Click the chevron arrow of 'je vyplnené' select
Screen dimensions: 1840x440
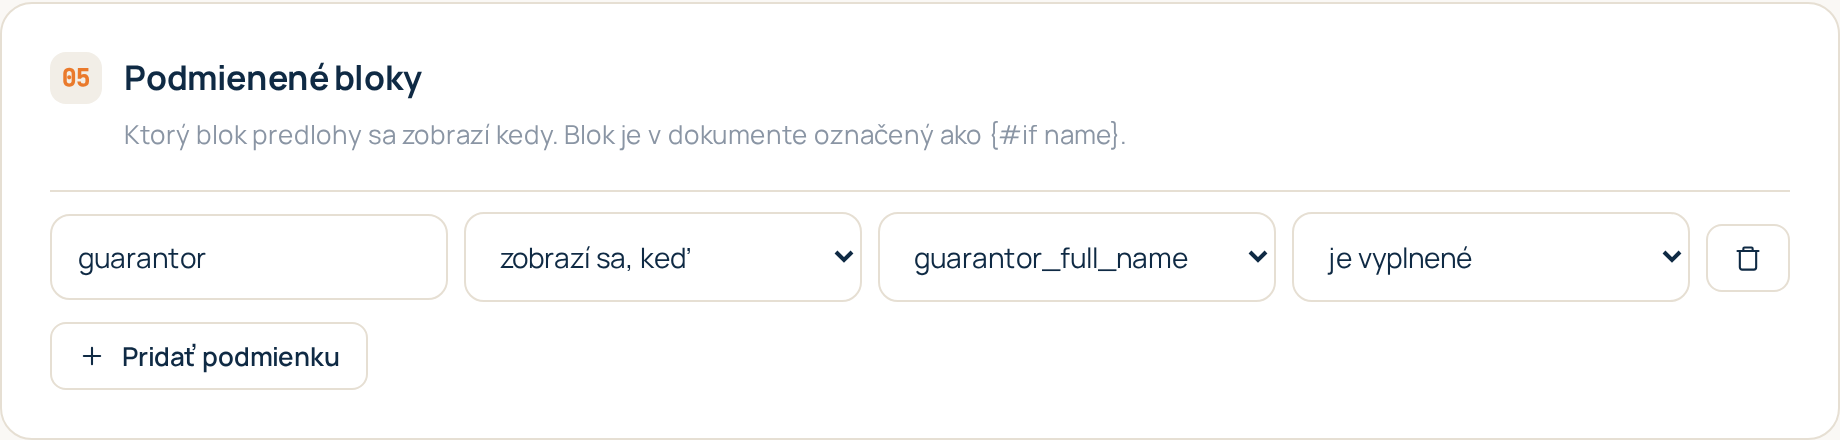coord(1671,257)
